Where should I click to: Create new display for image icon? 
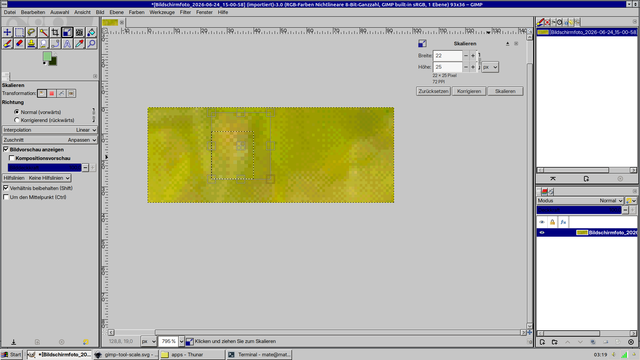(586, 179)
